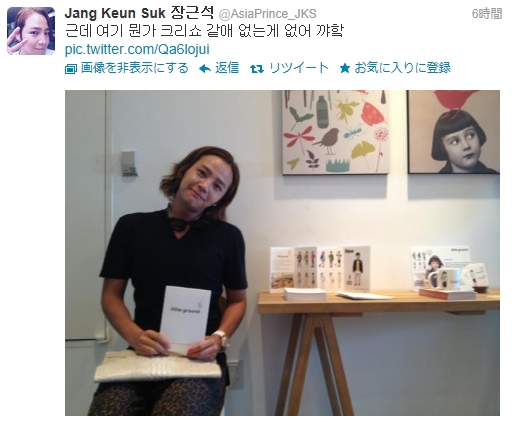Click the hide-image photo icon
512x422 pixels.
[x=70, y=69]
